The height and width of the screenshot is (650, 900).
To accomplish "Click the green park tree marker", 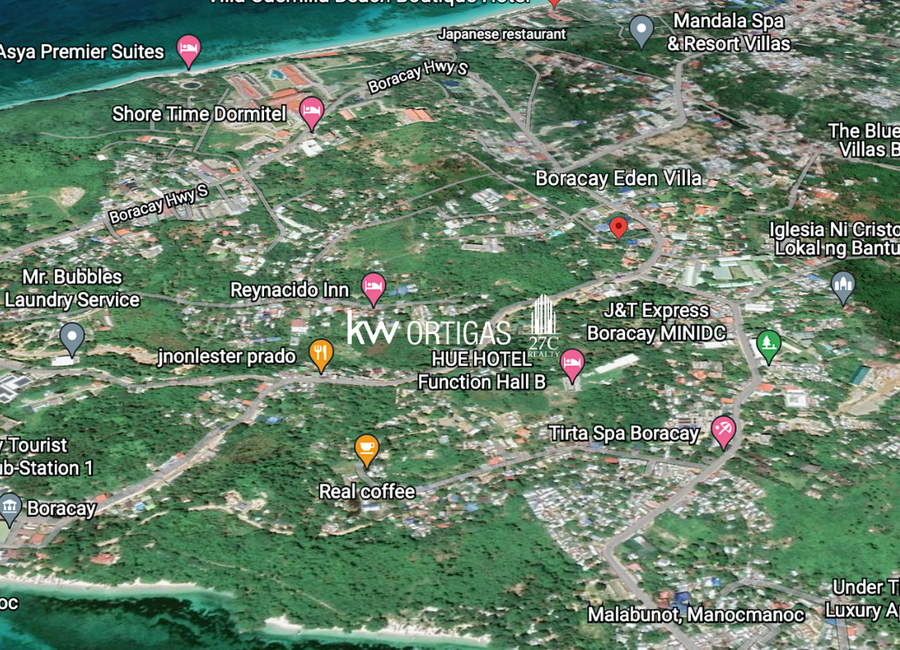I will (769, 346).
